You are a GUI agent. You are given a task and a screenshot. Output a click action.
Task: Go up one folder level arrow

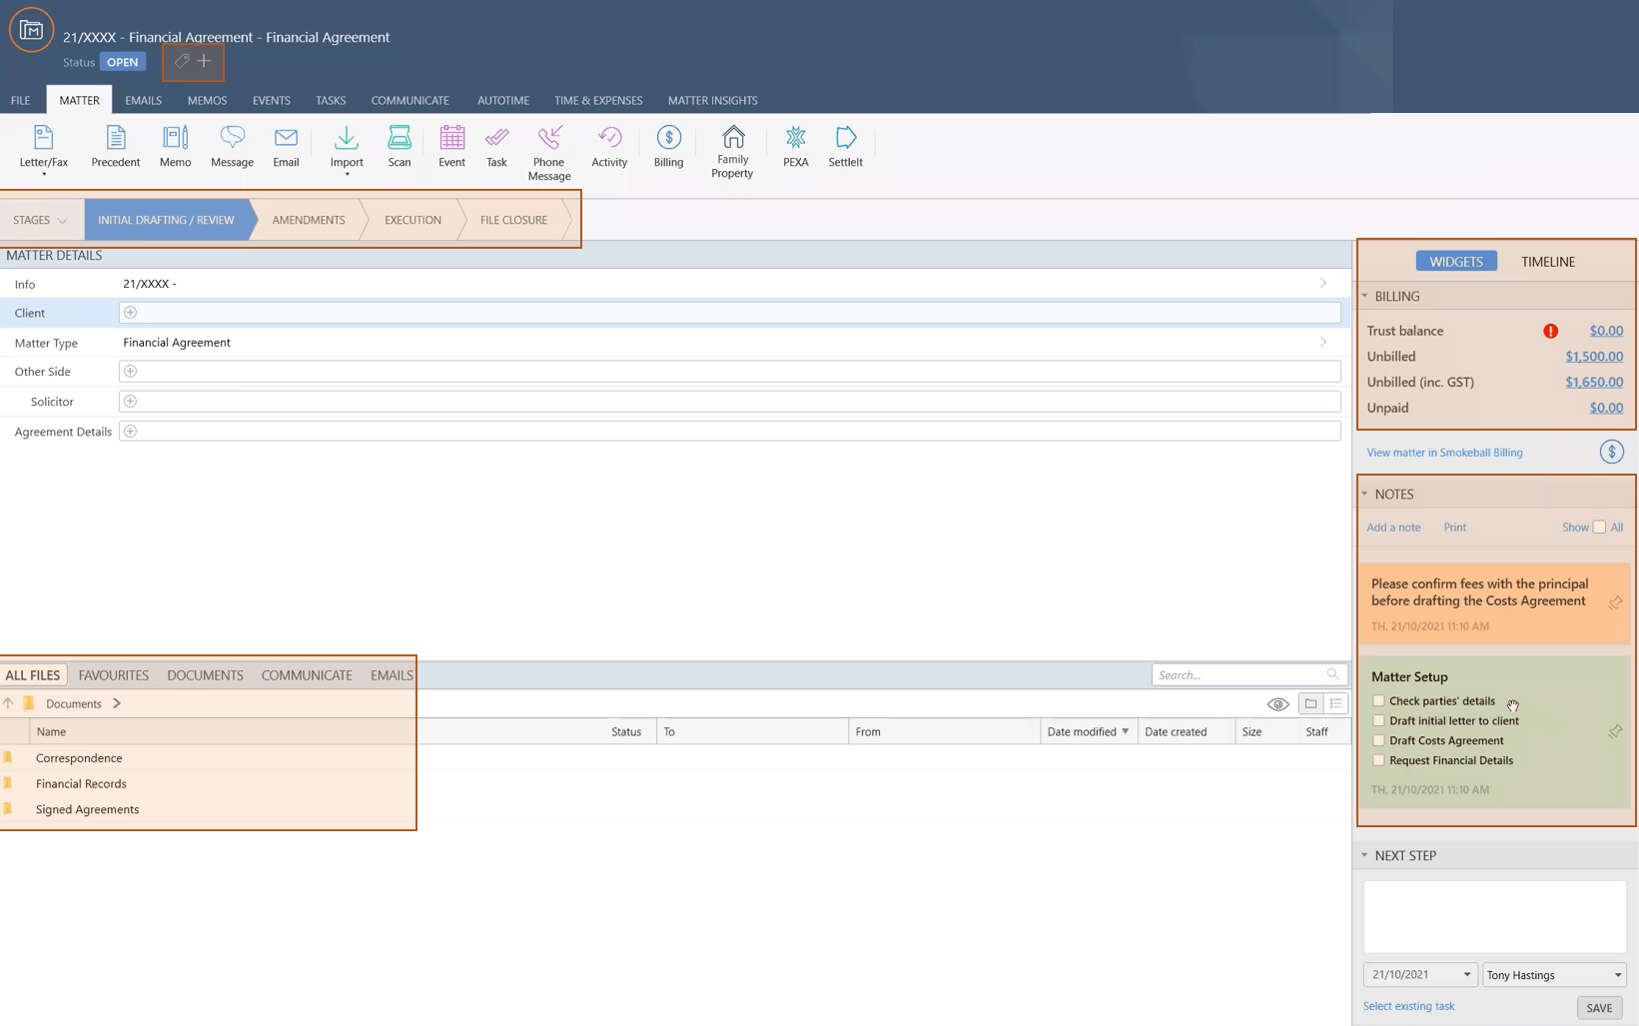pyautogui.click(x=8, y=703)
